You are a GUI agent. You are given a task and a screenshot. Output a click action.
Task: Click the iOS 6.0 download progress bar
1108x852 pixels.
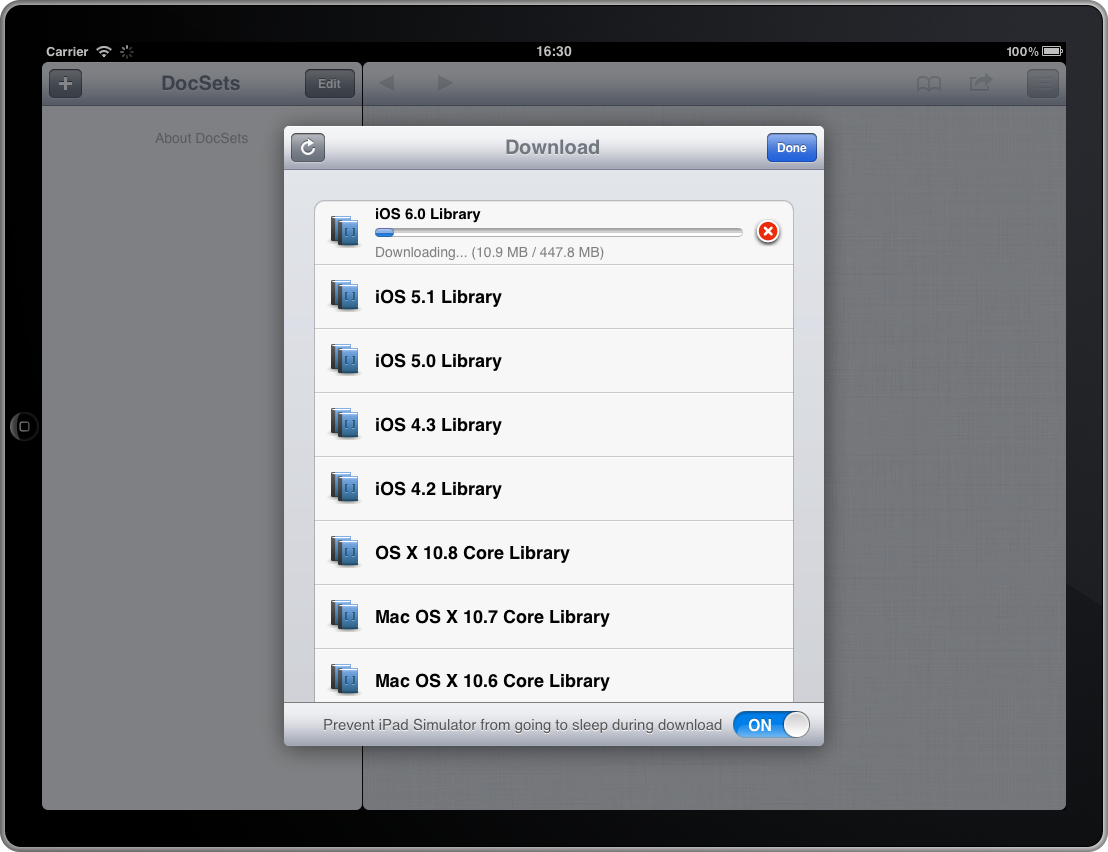pyautogui.click(x=558, y=232)
